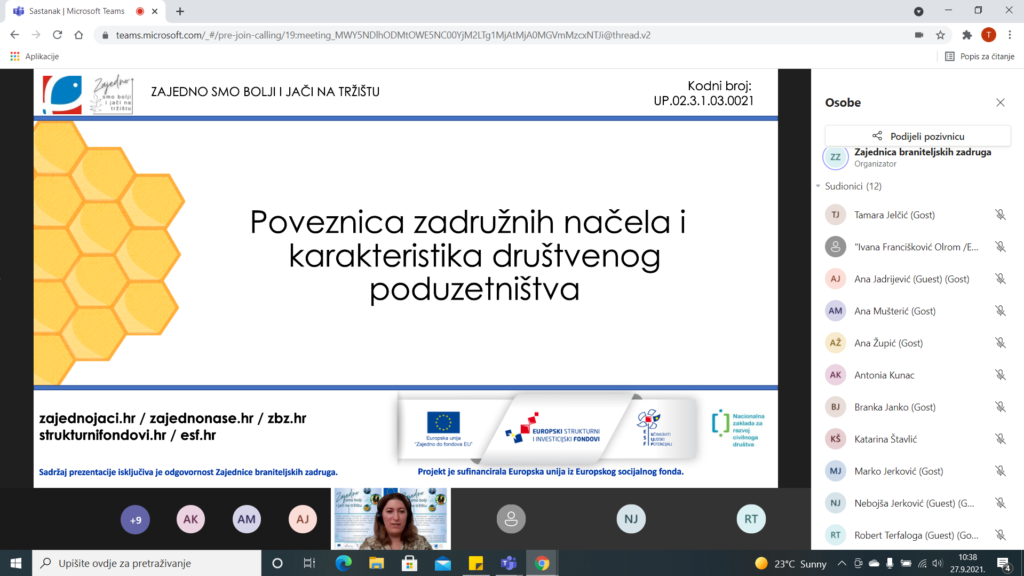
Task: Click the presenter video thumbnail
Action: 391,518
